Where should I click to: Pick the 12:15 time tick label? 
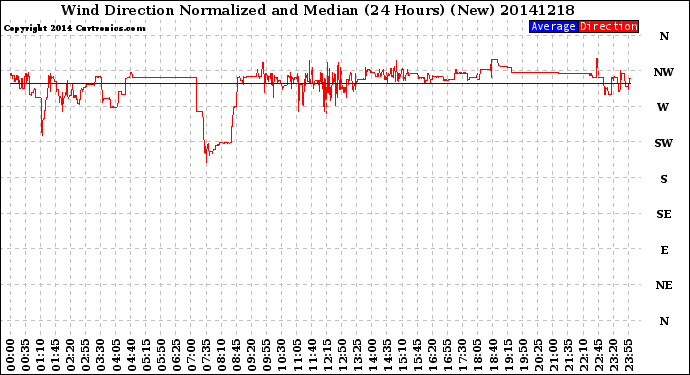[327, 355]
